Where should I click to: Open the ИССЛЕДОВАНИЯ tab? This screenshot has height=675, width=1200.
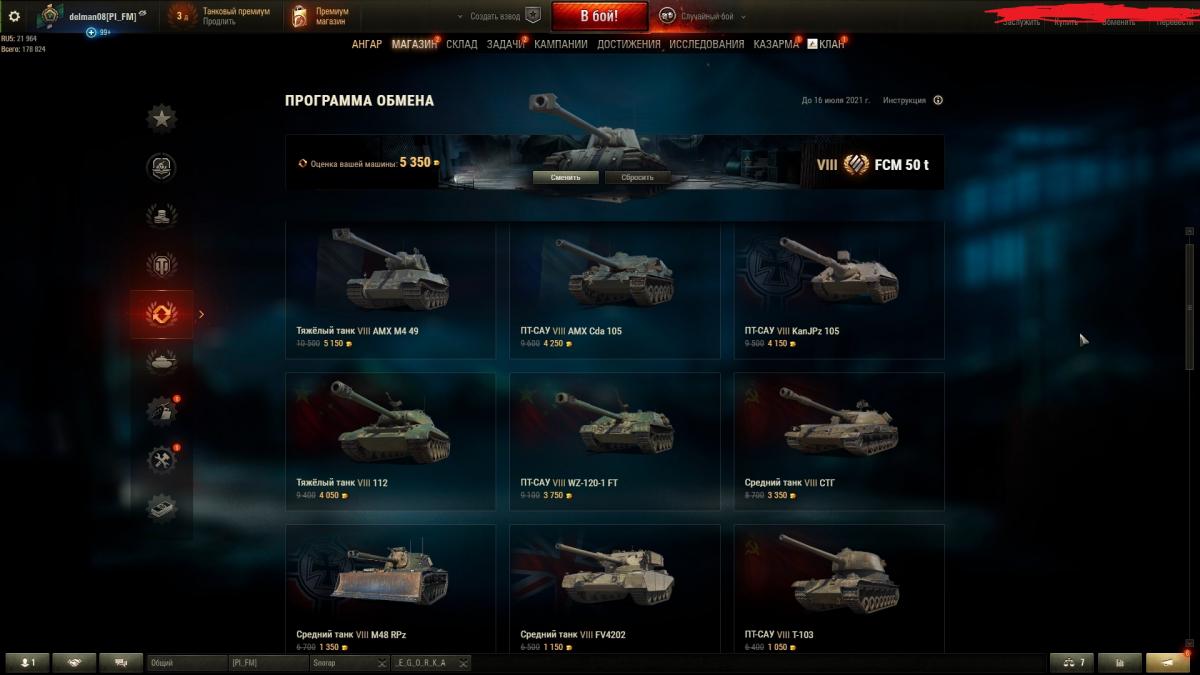(706, 44)
